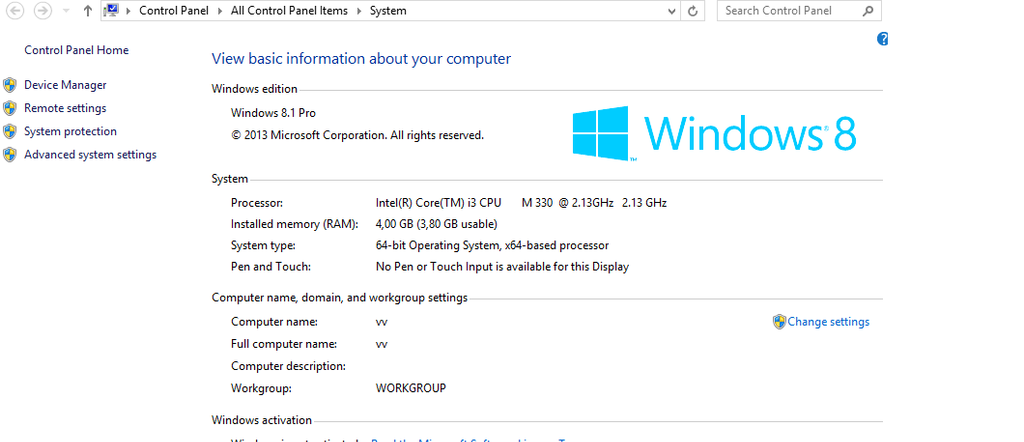Click the Windows activation section heading

pos(262,420)
